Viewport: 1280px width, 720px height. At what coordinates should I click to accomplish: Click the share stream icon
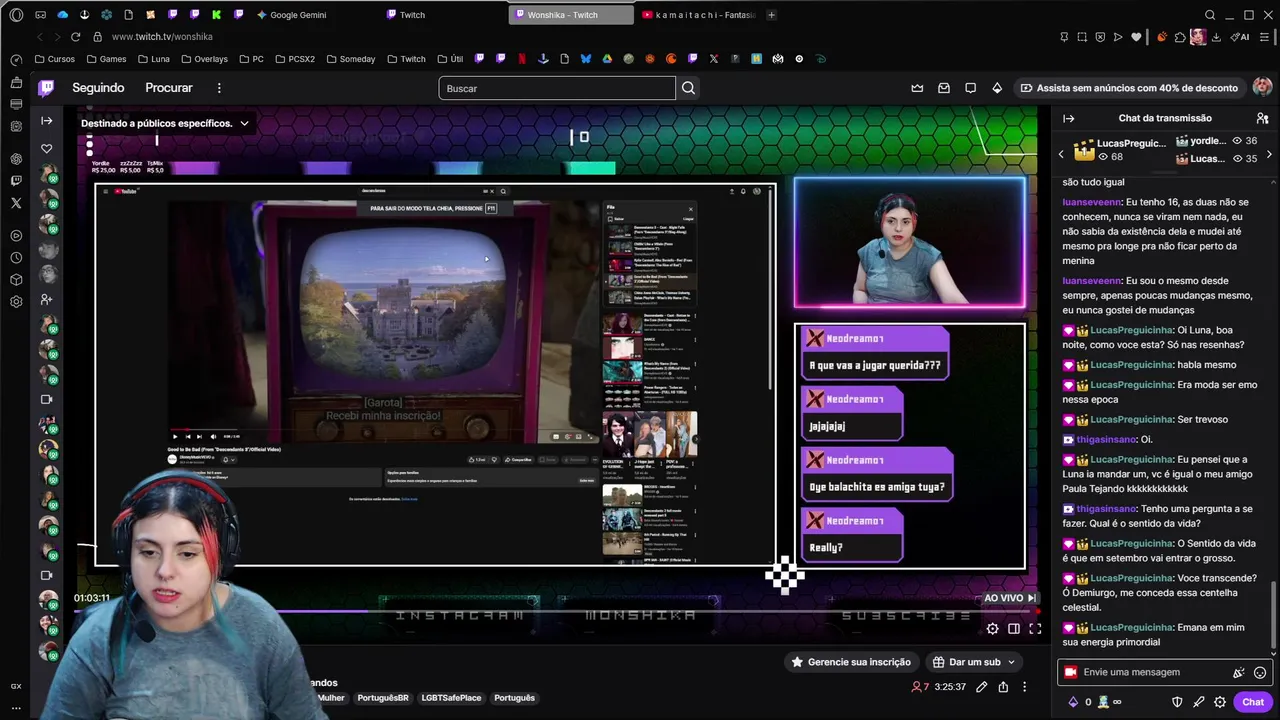coord(1003,687)
